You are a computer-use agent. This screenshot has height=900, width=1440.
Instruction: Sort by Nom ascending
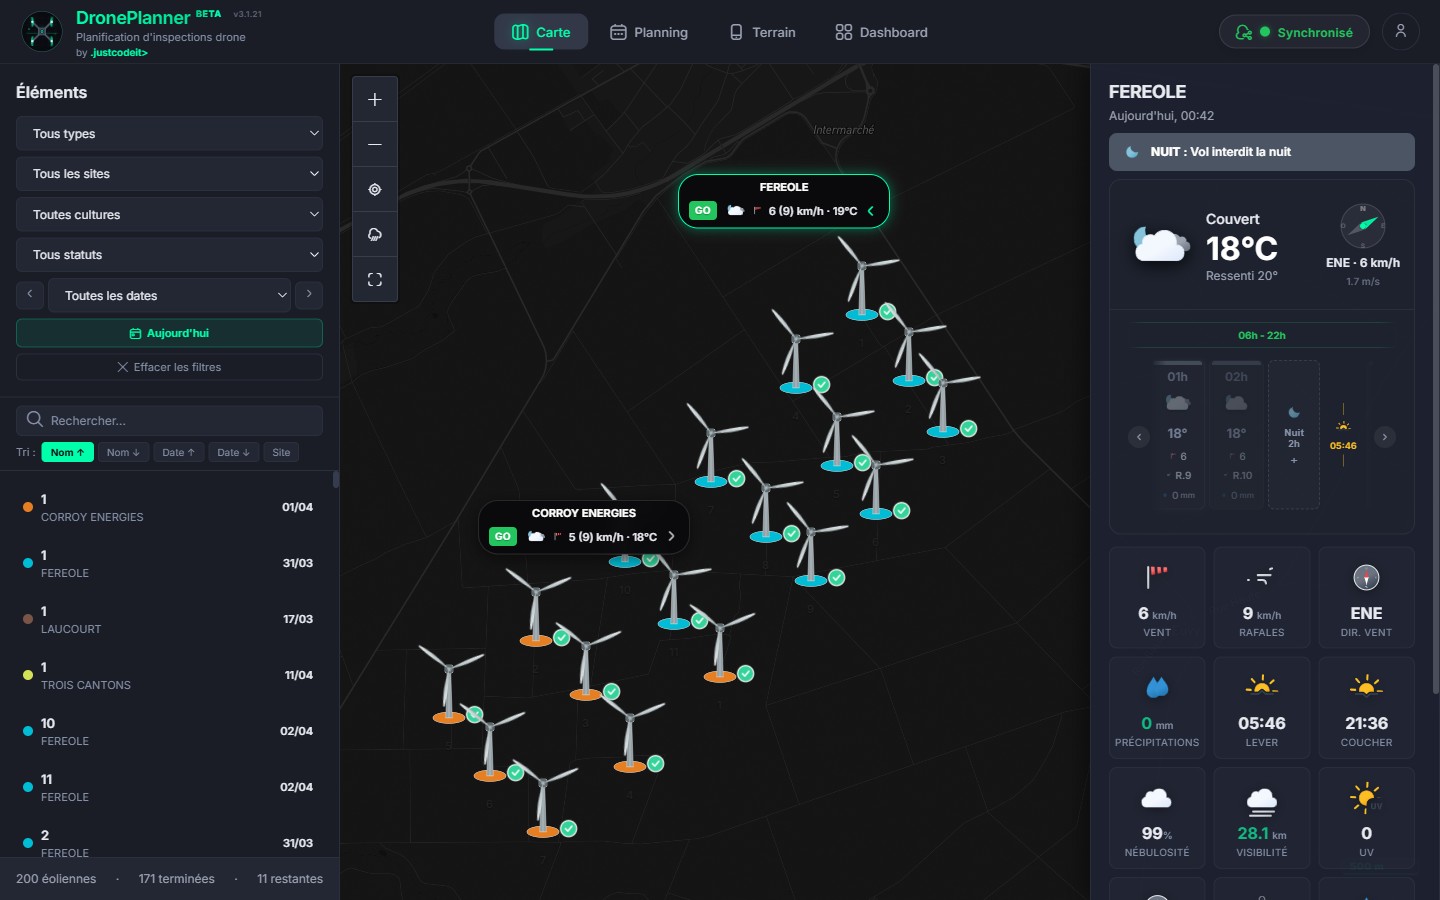pyautogui.click(x=68, y=452)
